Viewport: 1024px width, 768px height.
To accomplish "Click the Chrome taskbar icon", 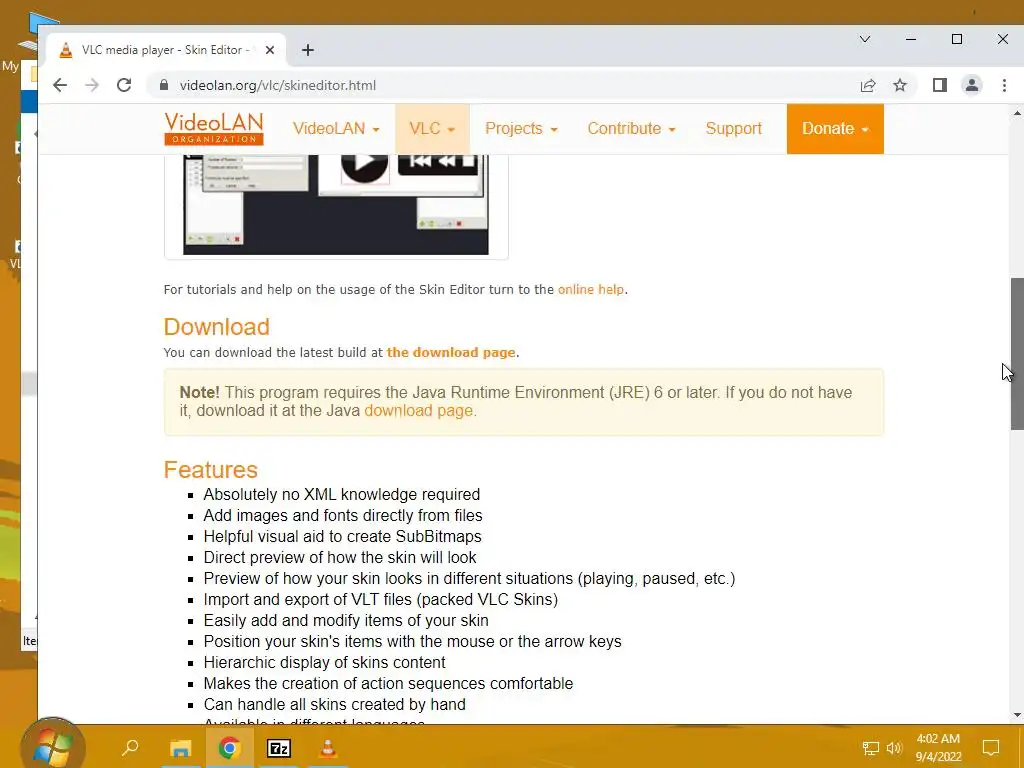I will click(x=229, y=748).
